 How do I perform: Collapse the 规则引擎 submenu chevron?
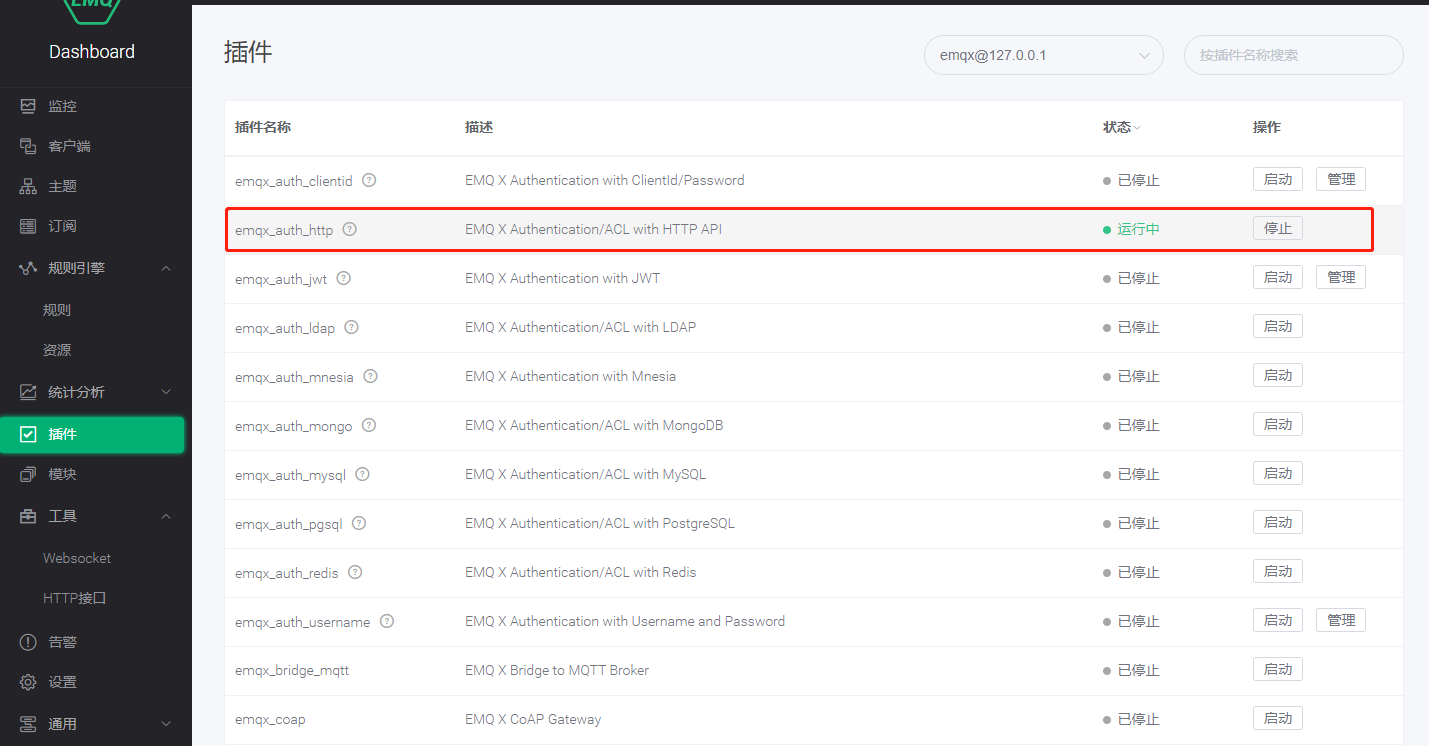[166, 268]
